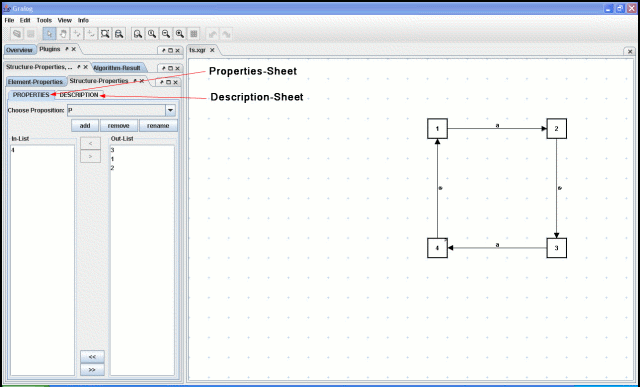The image size is (640, 387).
Task: Select item 3 in the Out-List
Action: (x=142, y=150)
